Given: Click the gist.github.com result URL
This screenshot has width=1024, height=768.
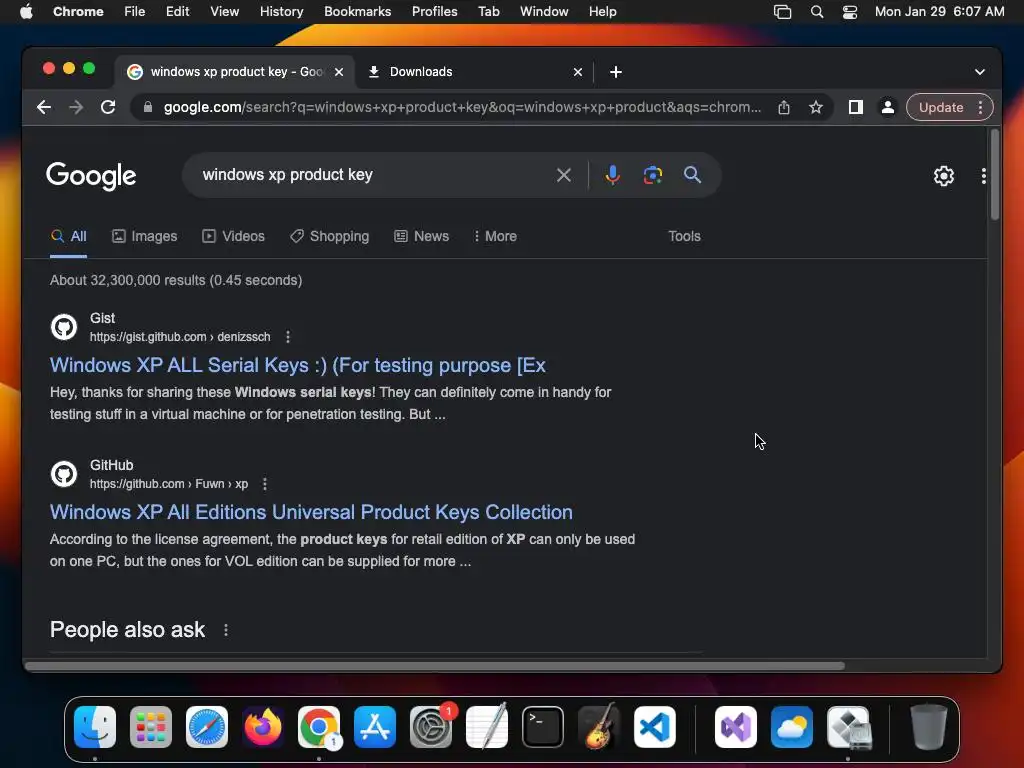Looking at the screenshot, I should coord(180,337).
